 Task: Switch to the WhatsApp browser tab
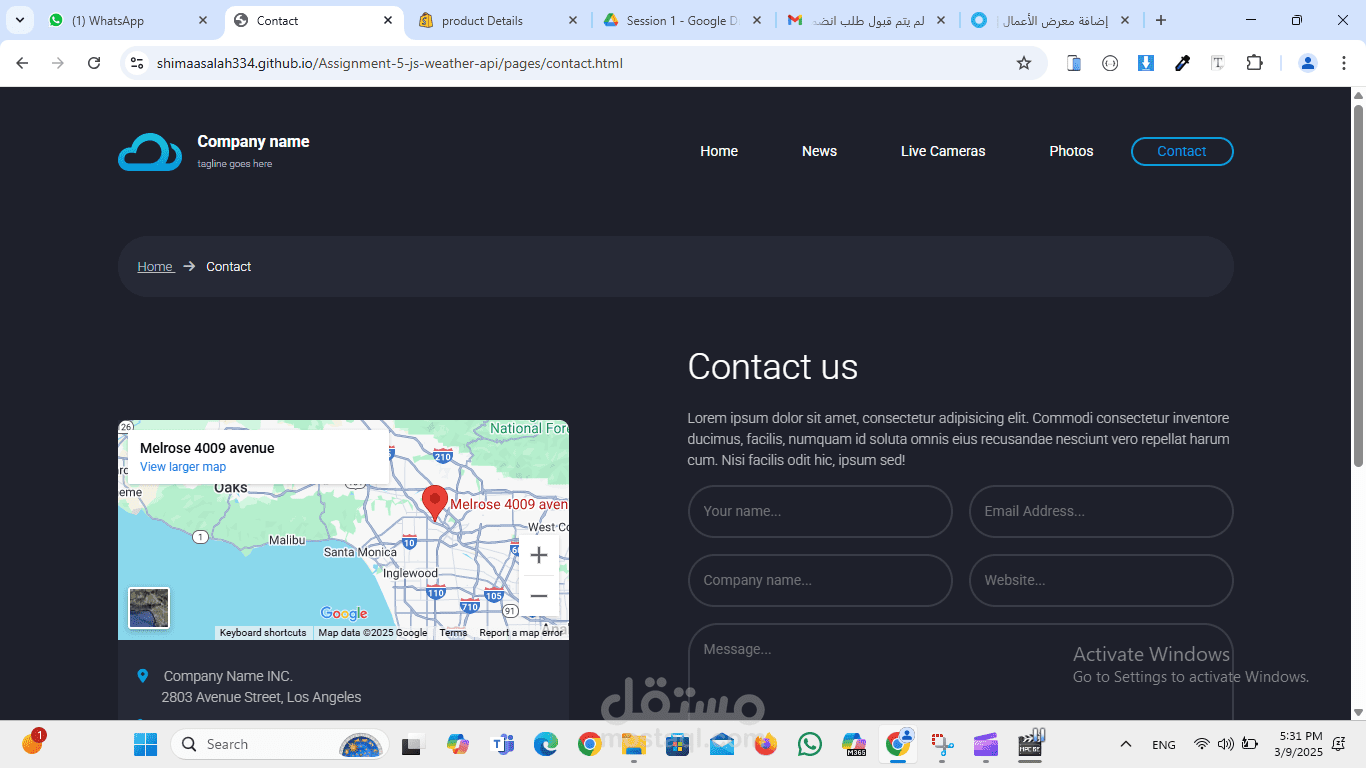tap(130, 20)
